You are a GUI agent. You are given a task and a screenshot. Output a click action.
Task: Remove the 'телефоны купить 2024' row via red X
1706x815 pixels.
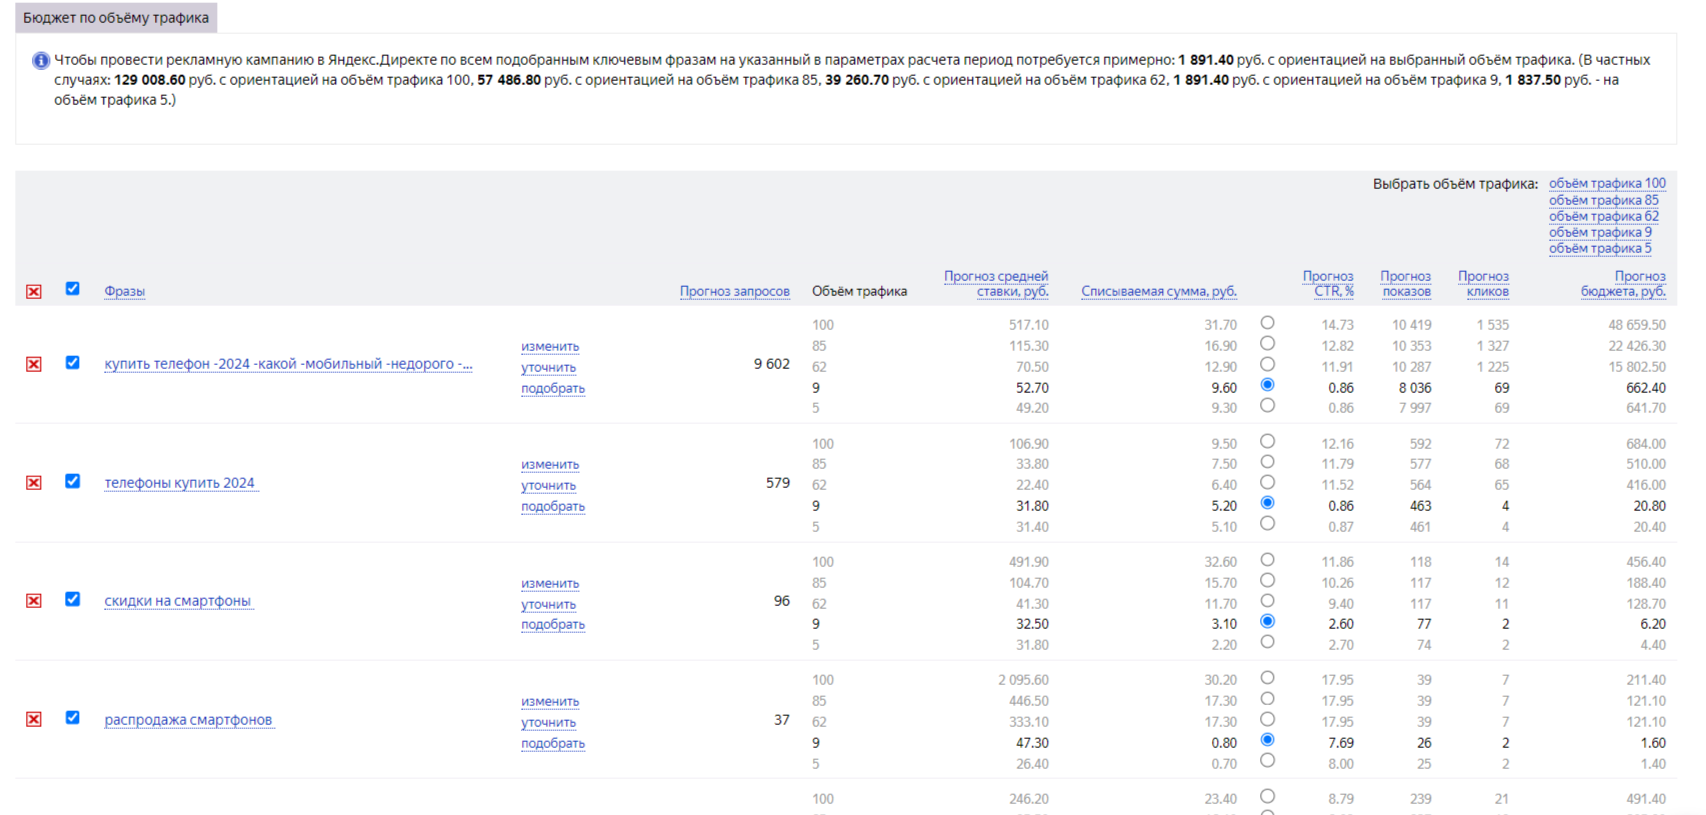coord(34,483)
